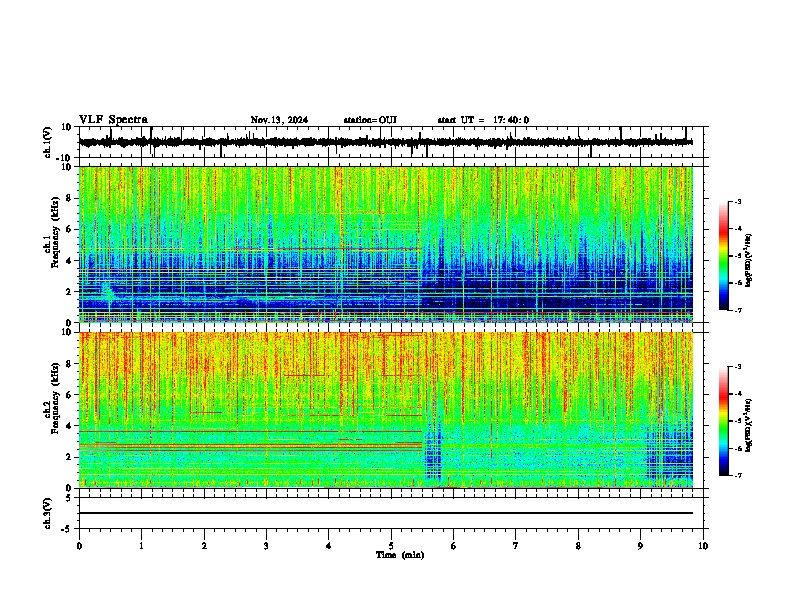Click the time axis tick label "3"
The width and height of the screenshot is (792, 612).
click(266, 546)
